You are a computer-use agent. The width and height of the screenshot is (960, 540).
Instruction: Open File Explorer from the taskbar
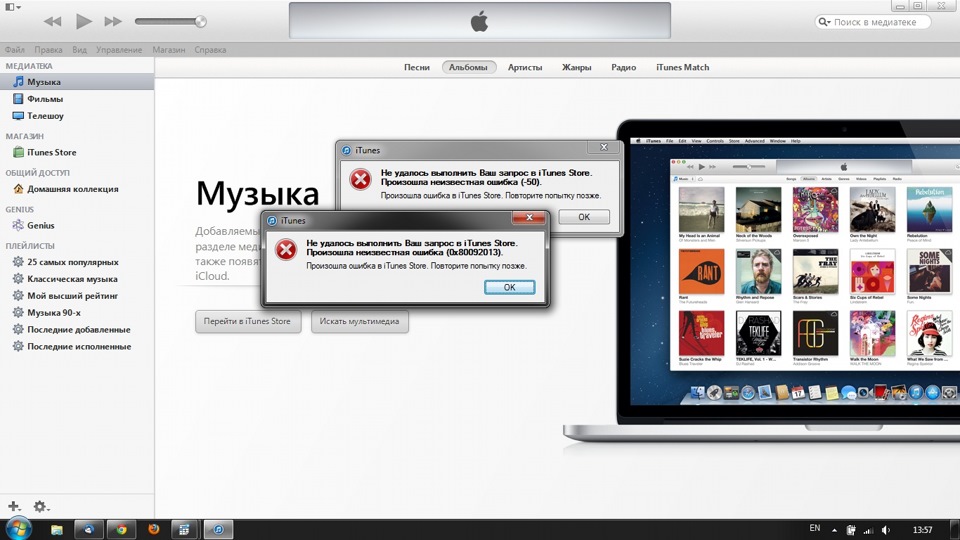(56, 530)
